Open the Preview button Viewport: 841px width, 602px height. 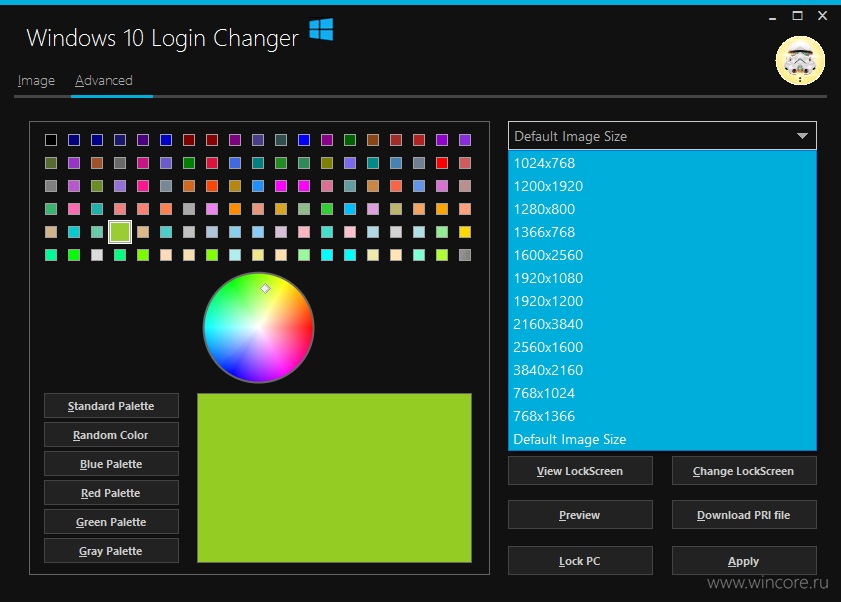click(580, 515)
